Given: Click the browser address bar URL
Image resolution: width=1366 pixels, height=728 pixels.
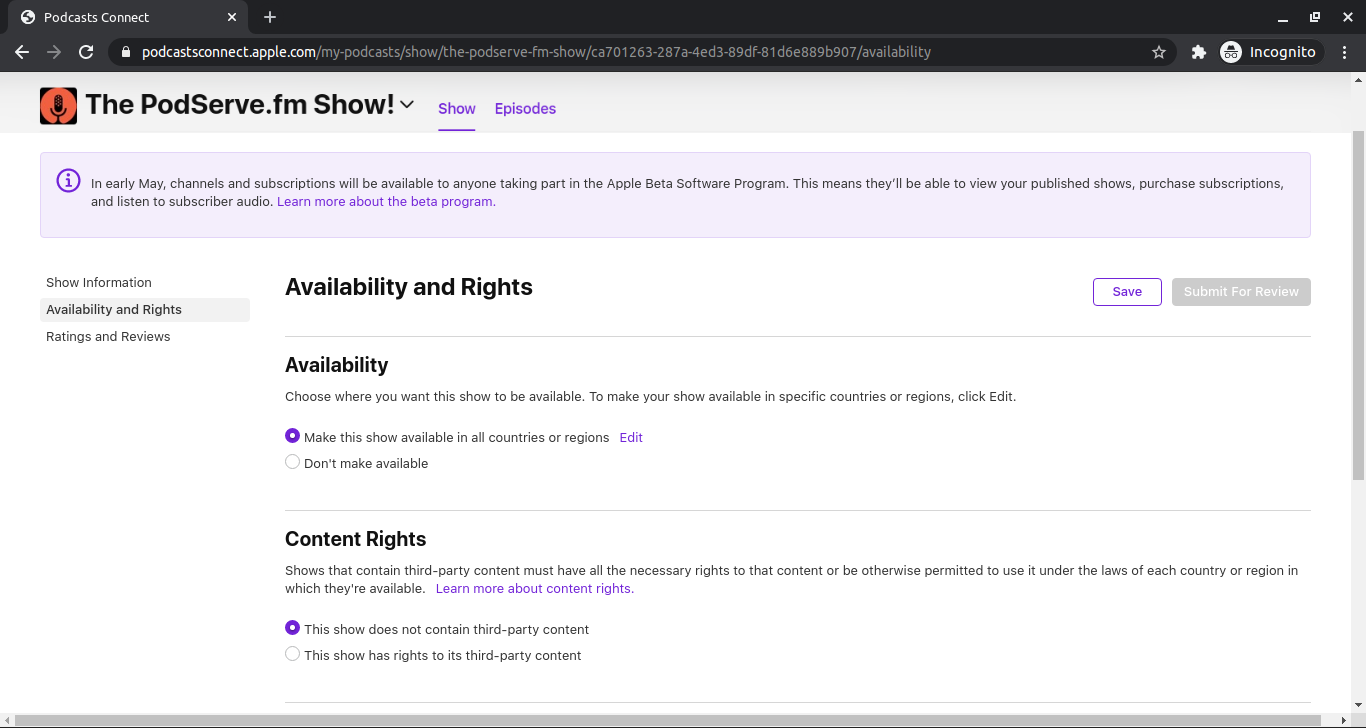Looking at the screenshot, I should (x=536, y=52).
